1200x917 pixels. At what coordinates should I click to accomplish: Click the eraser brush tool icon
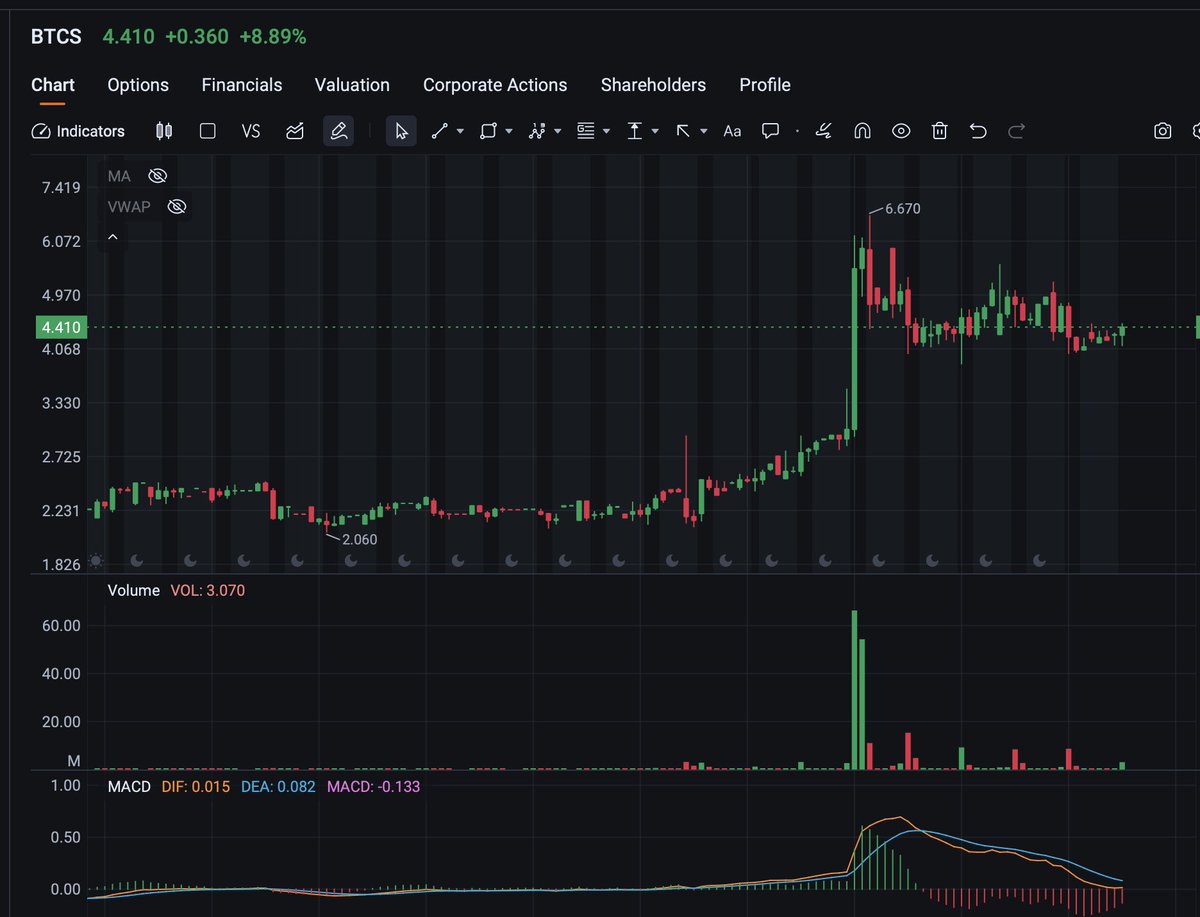(x=824, y=131)
